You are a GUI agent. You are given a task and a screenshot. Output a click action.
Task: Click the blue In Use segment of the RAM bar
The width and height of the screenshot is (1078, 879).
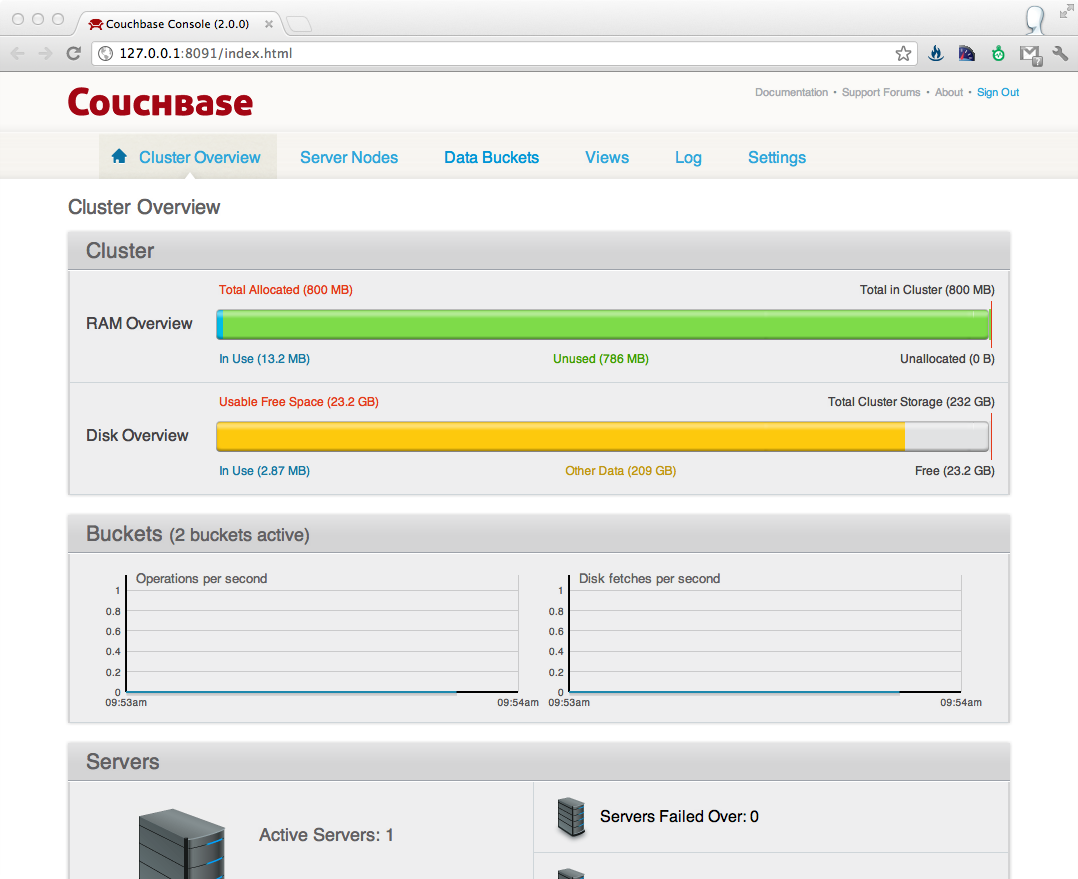(x=219, y=324)
